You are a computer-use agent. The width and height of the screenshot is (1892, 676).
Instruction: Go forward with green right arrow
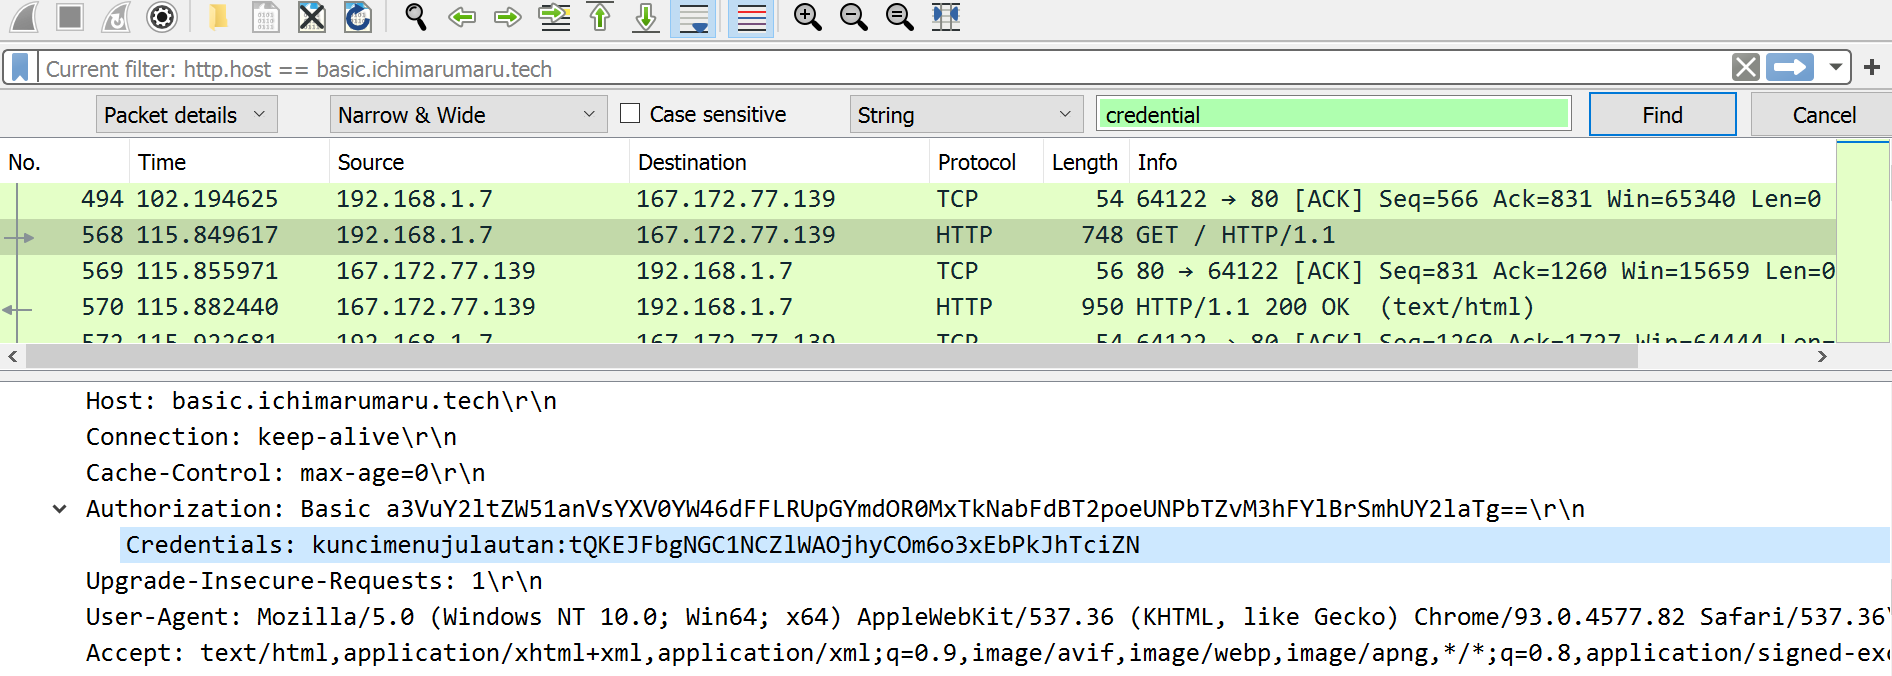coord(508,17)
